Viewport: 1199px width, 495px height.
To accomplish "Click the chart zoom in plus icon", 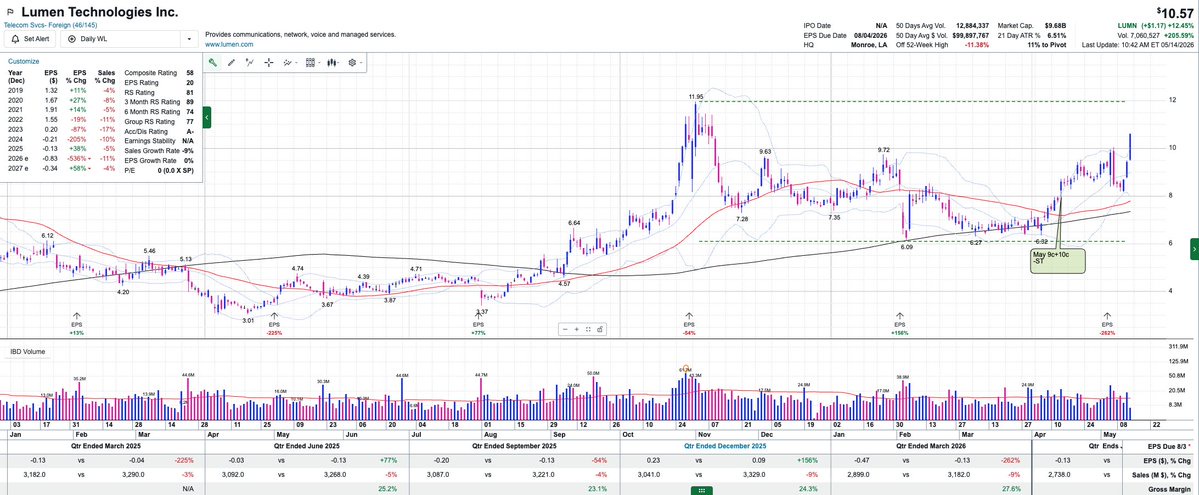I will pyautogui.click(x=577, y=329).
